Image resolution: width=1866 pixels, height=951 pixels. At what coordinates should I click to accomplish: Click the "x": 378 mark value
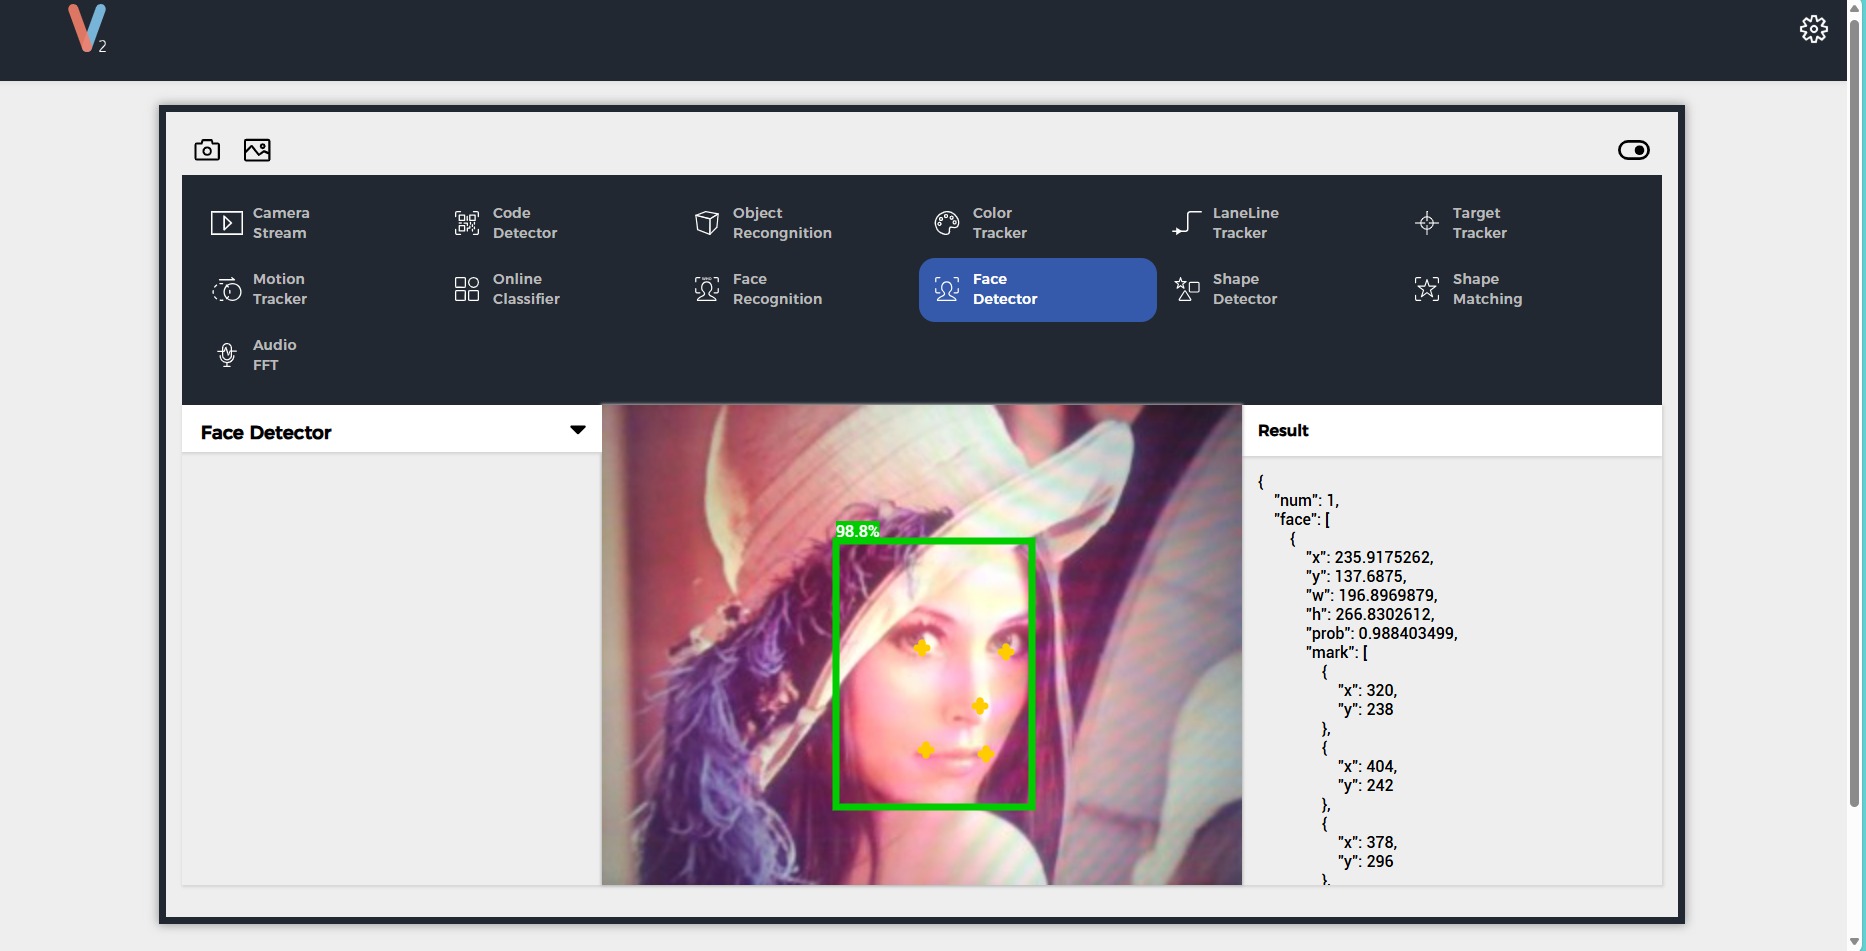pos(1368,842)
